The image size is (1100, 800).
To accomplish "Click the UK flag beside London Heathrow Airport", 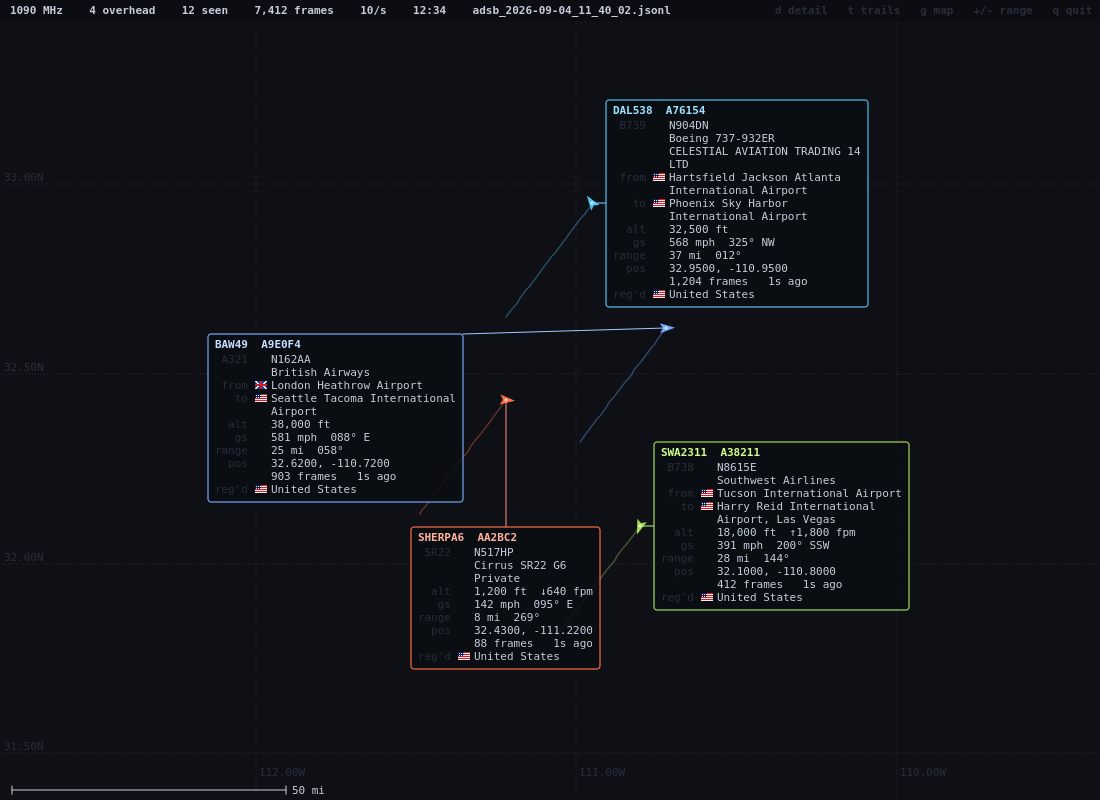I will (261, 385).
